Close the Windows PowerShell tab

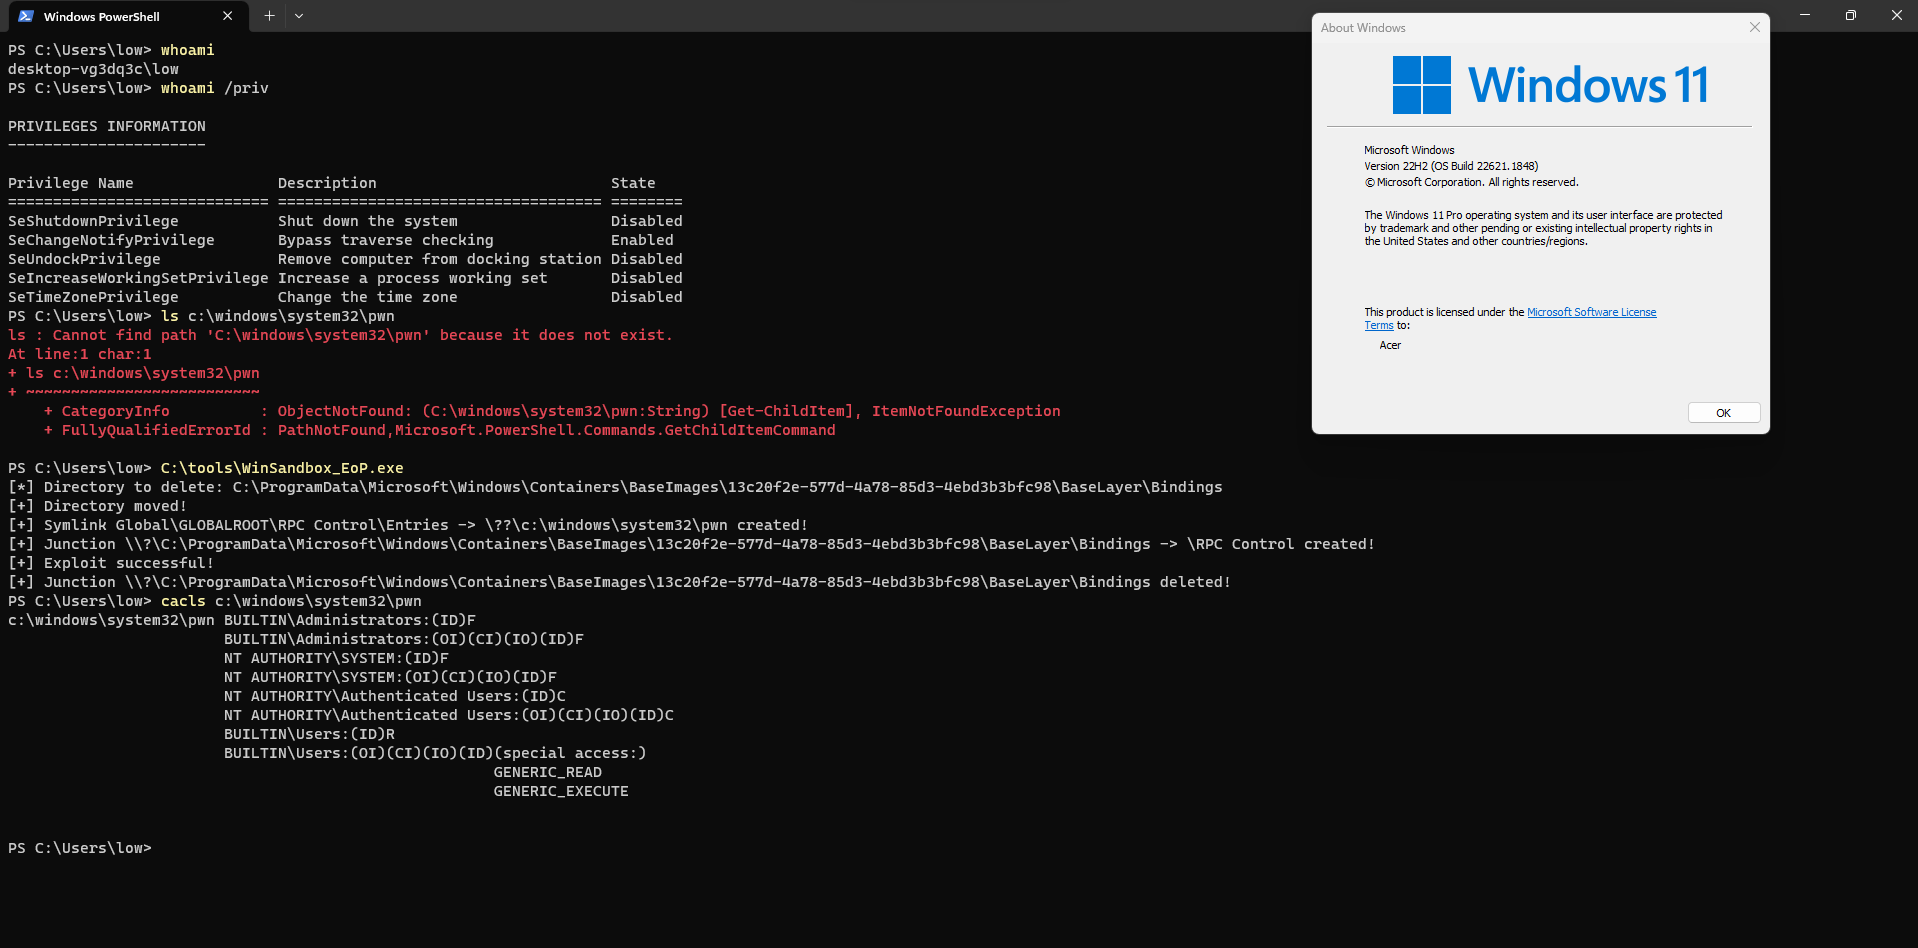228,16
